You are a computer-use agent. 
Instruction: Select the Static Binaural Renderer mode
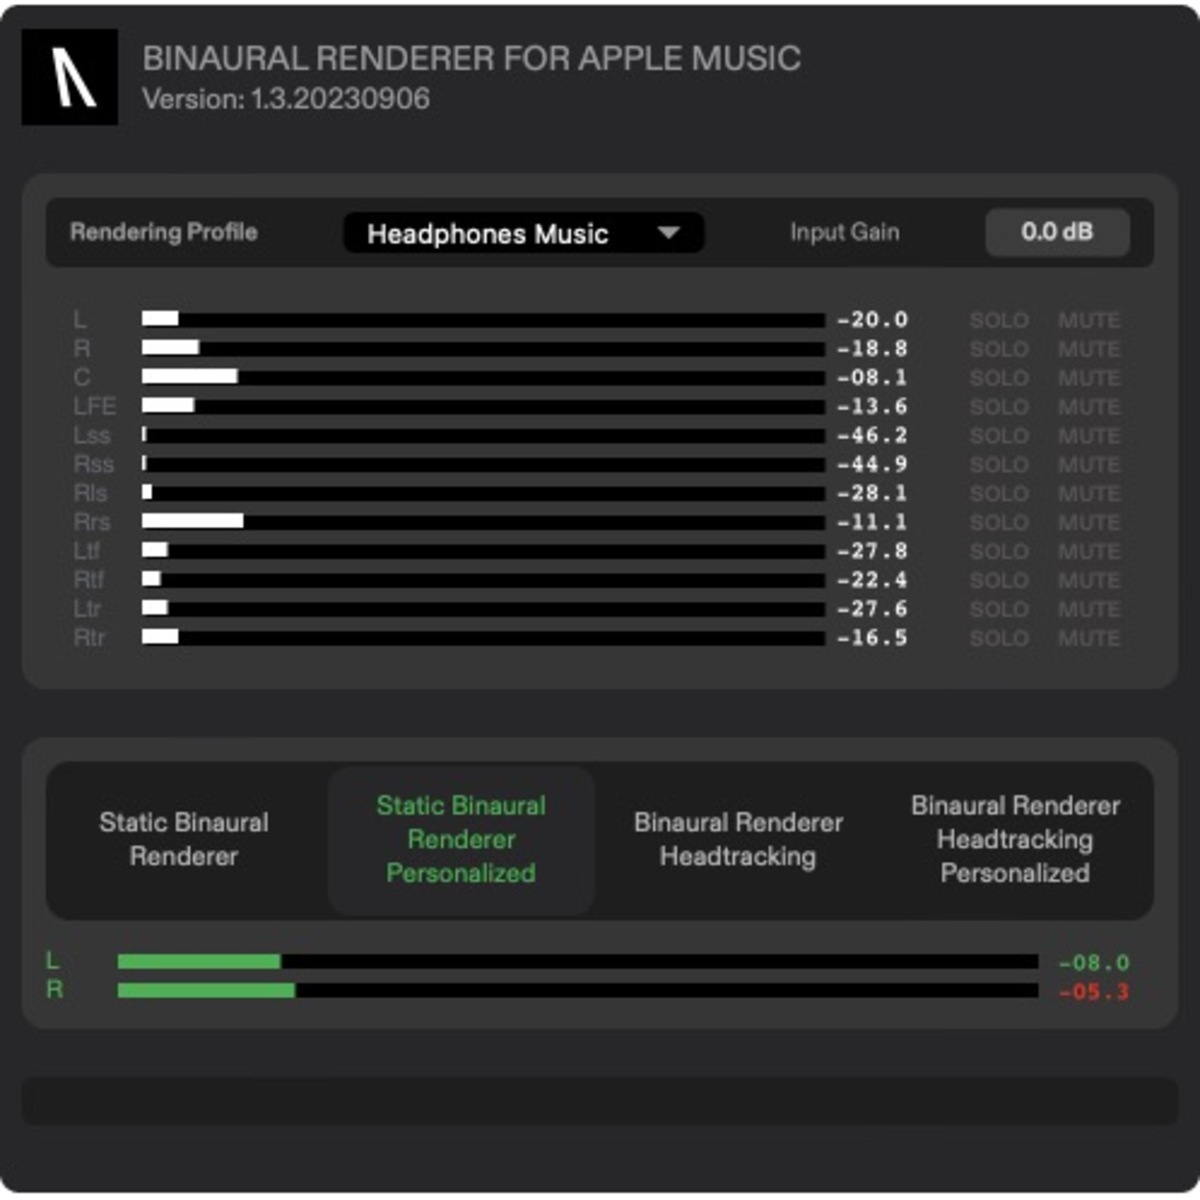pos(184,840)
